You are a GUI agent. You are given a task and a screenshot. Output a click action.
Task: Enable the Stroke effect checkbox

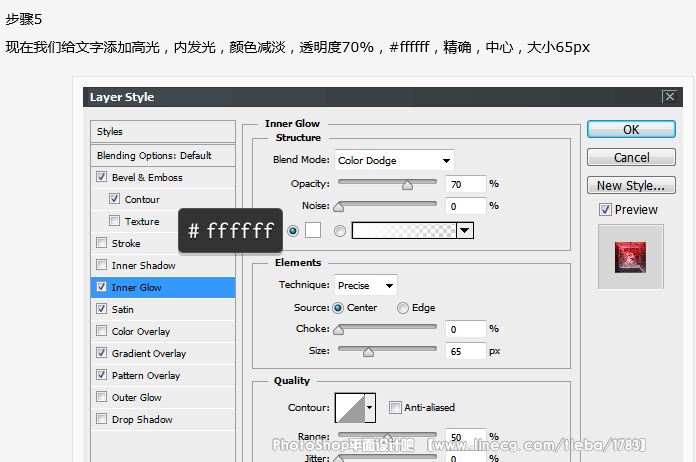coord(101,243)
